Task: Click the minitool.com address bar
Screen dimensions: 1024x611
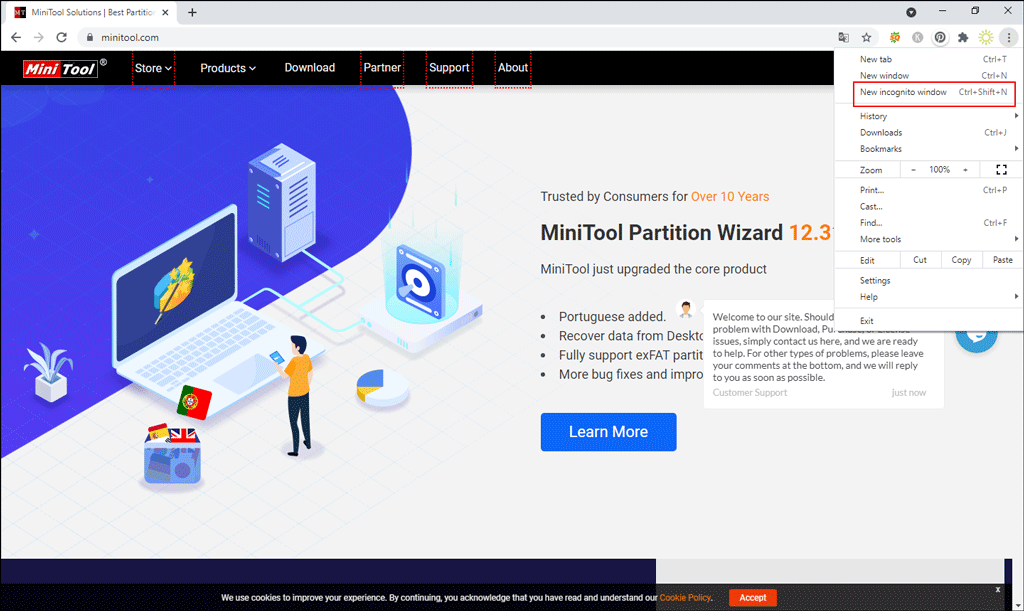Action: pos(457,37)
